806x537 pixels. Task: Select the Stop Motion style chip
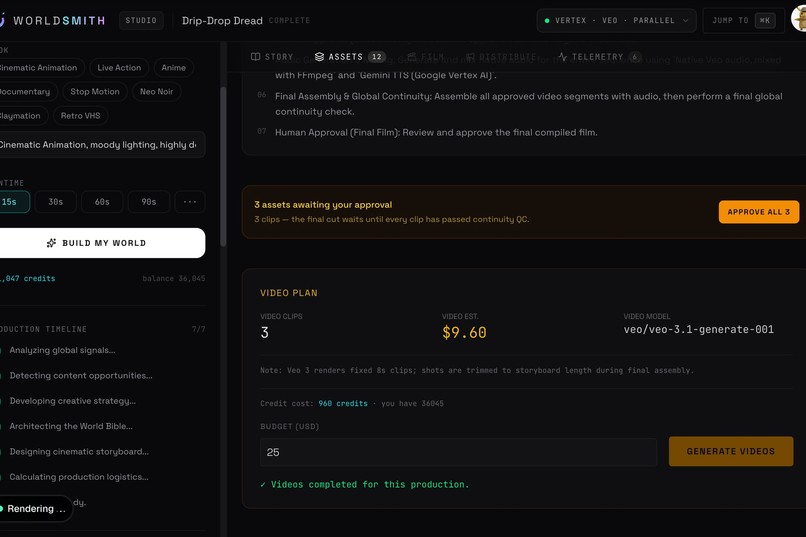click(x=95, y=91)
